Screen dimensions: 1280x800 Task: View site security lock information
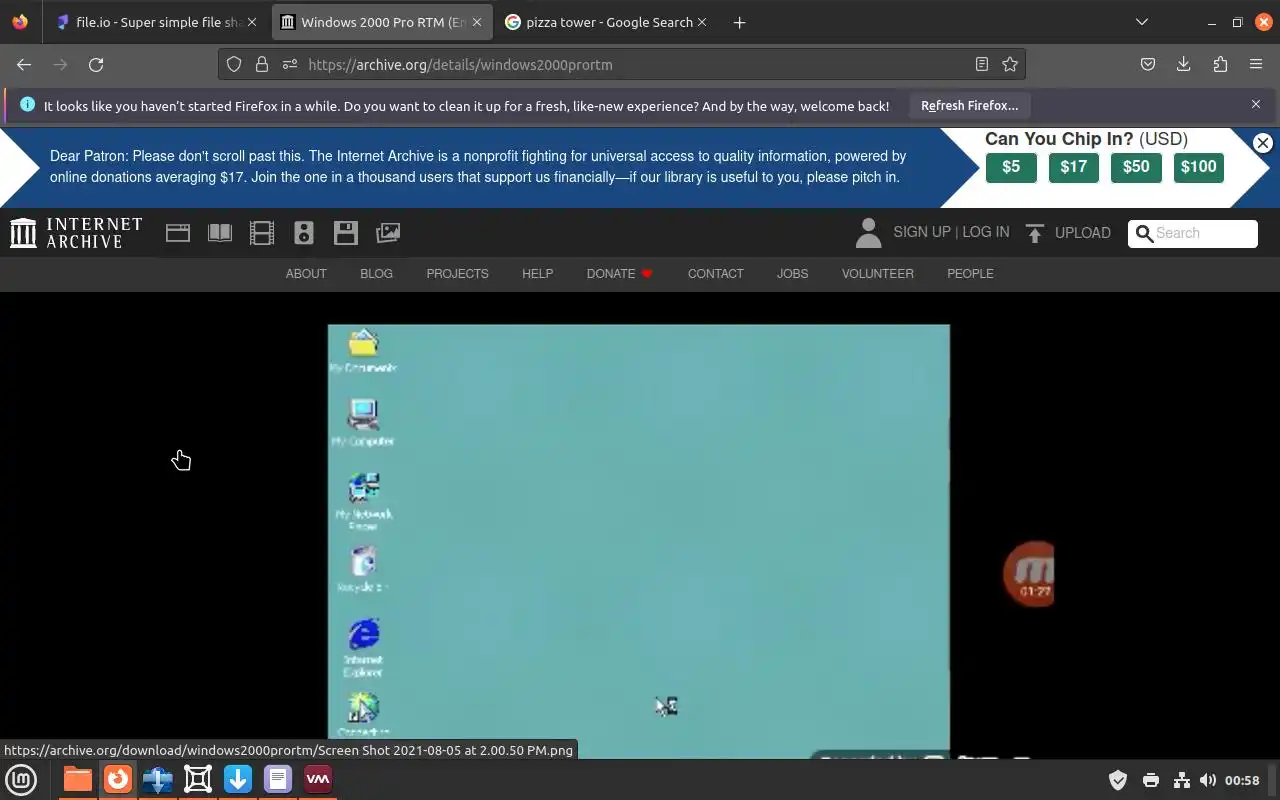click(x=262, y=64)
